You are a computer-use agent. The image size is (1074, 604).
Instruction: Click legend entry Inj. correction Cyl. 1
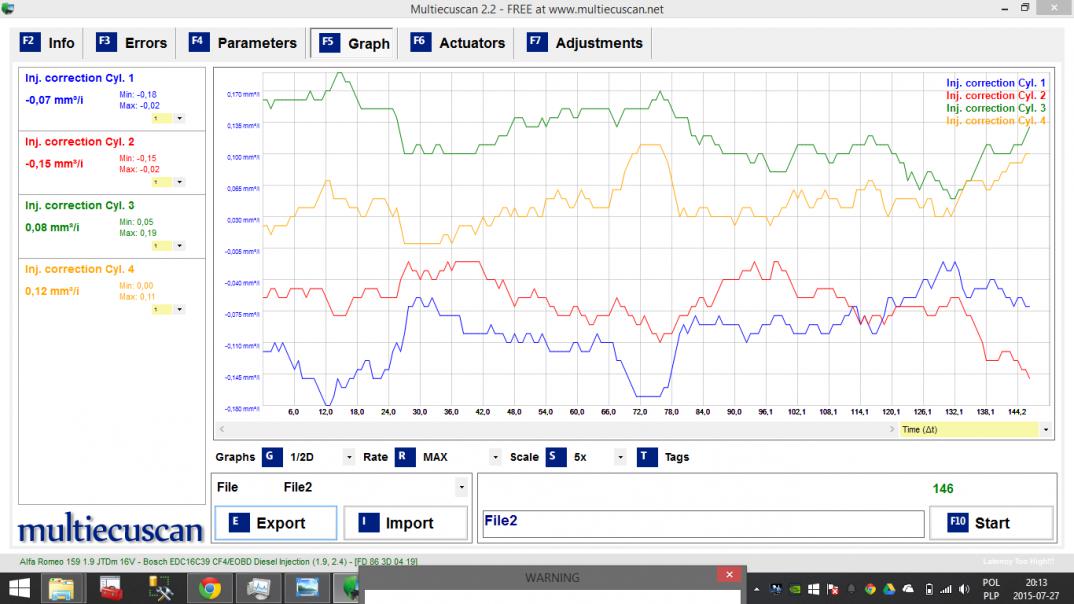coord(996,83)
